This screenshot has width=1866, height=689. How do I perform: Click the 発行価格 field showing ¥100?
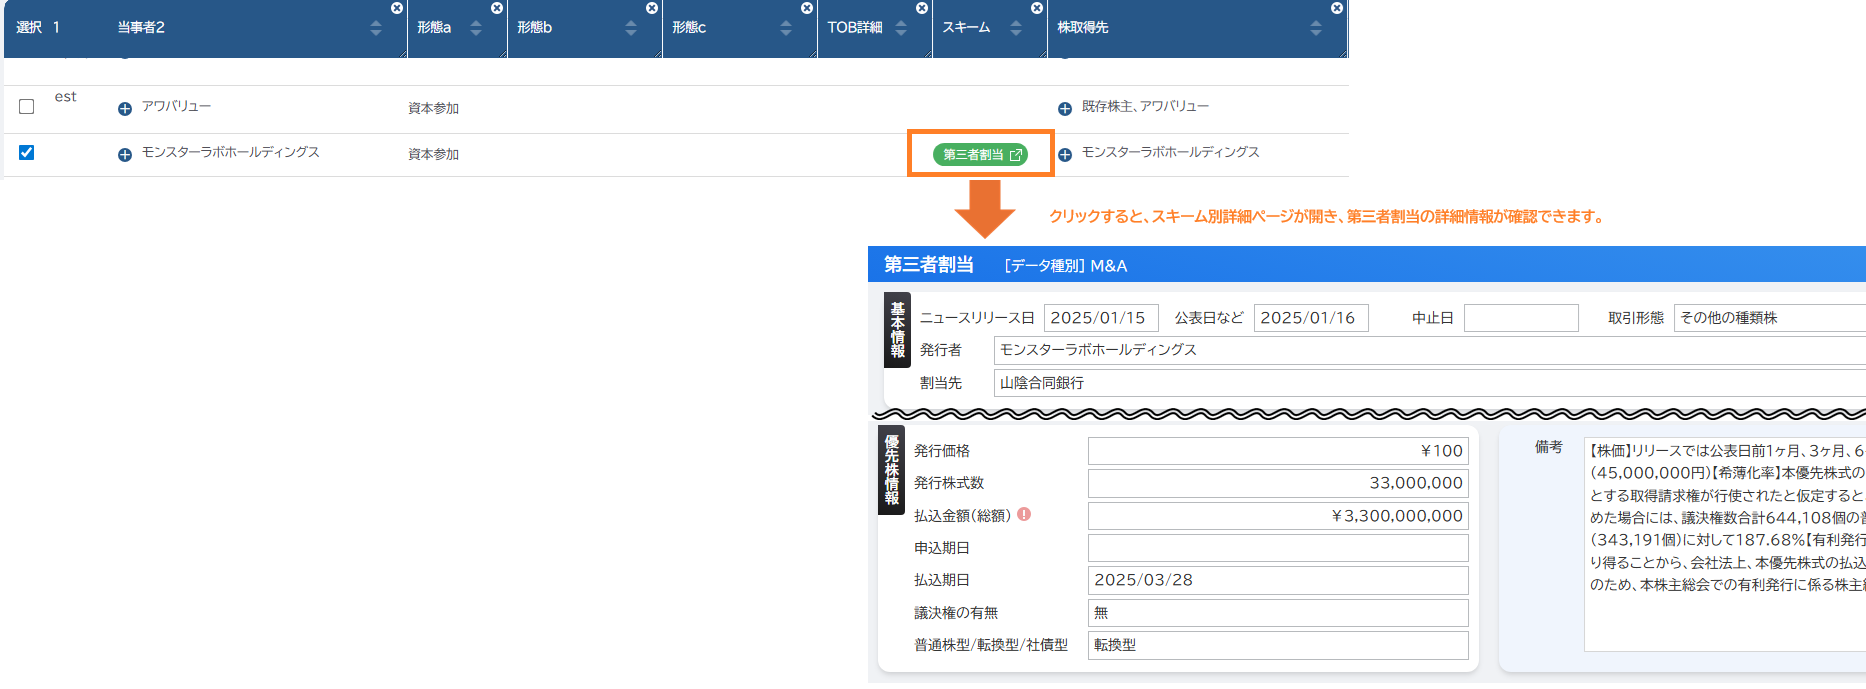[1278, 451]
